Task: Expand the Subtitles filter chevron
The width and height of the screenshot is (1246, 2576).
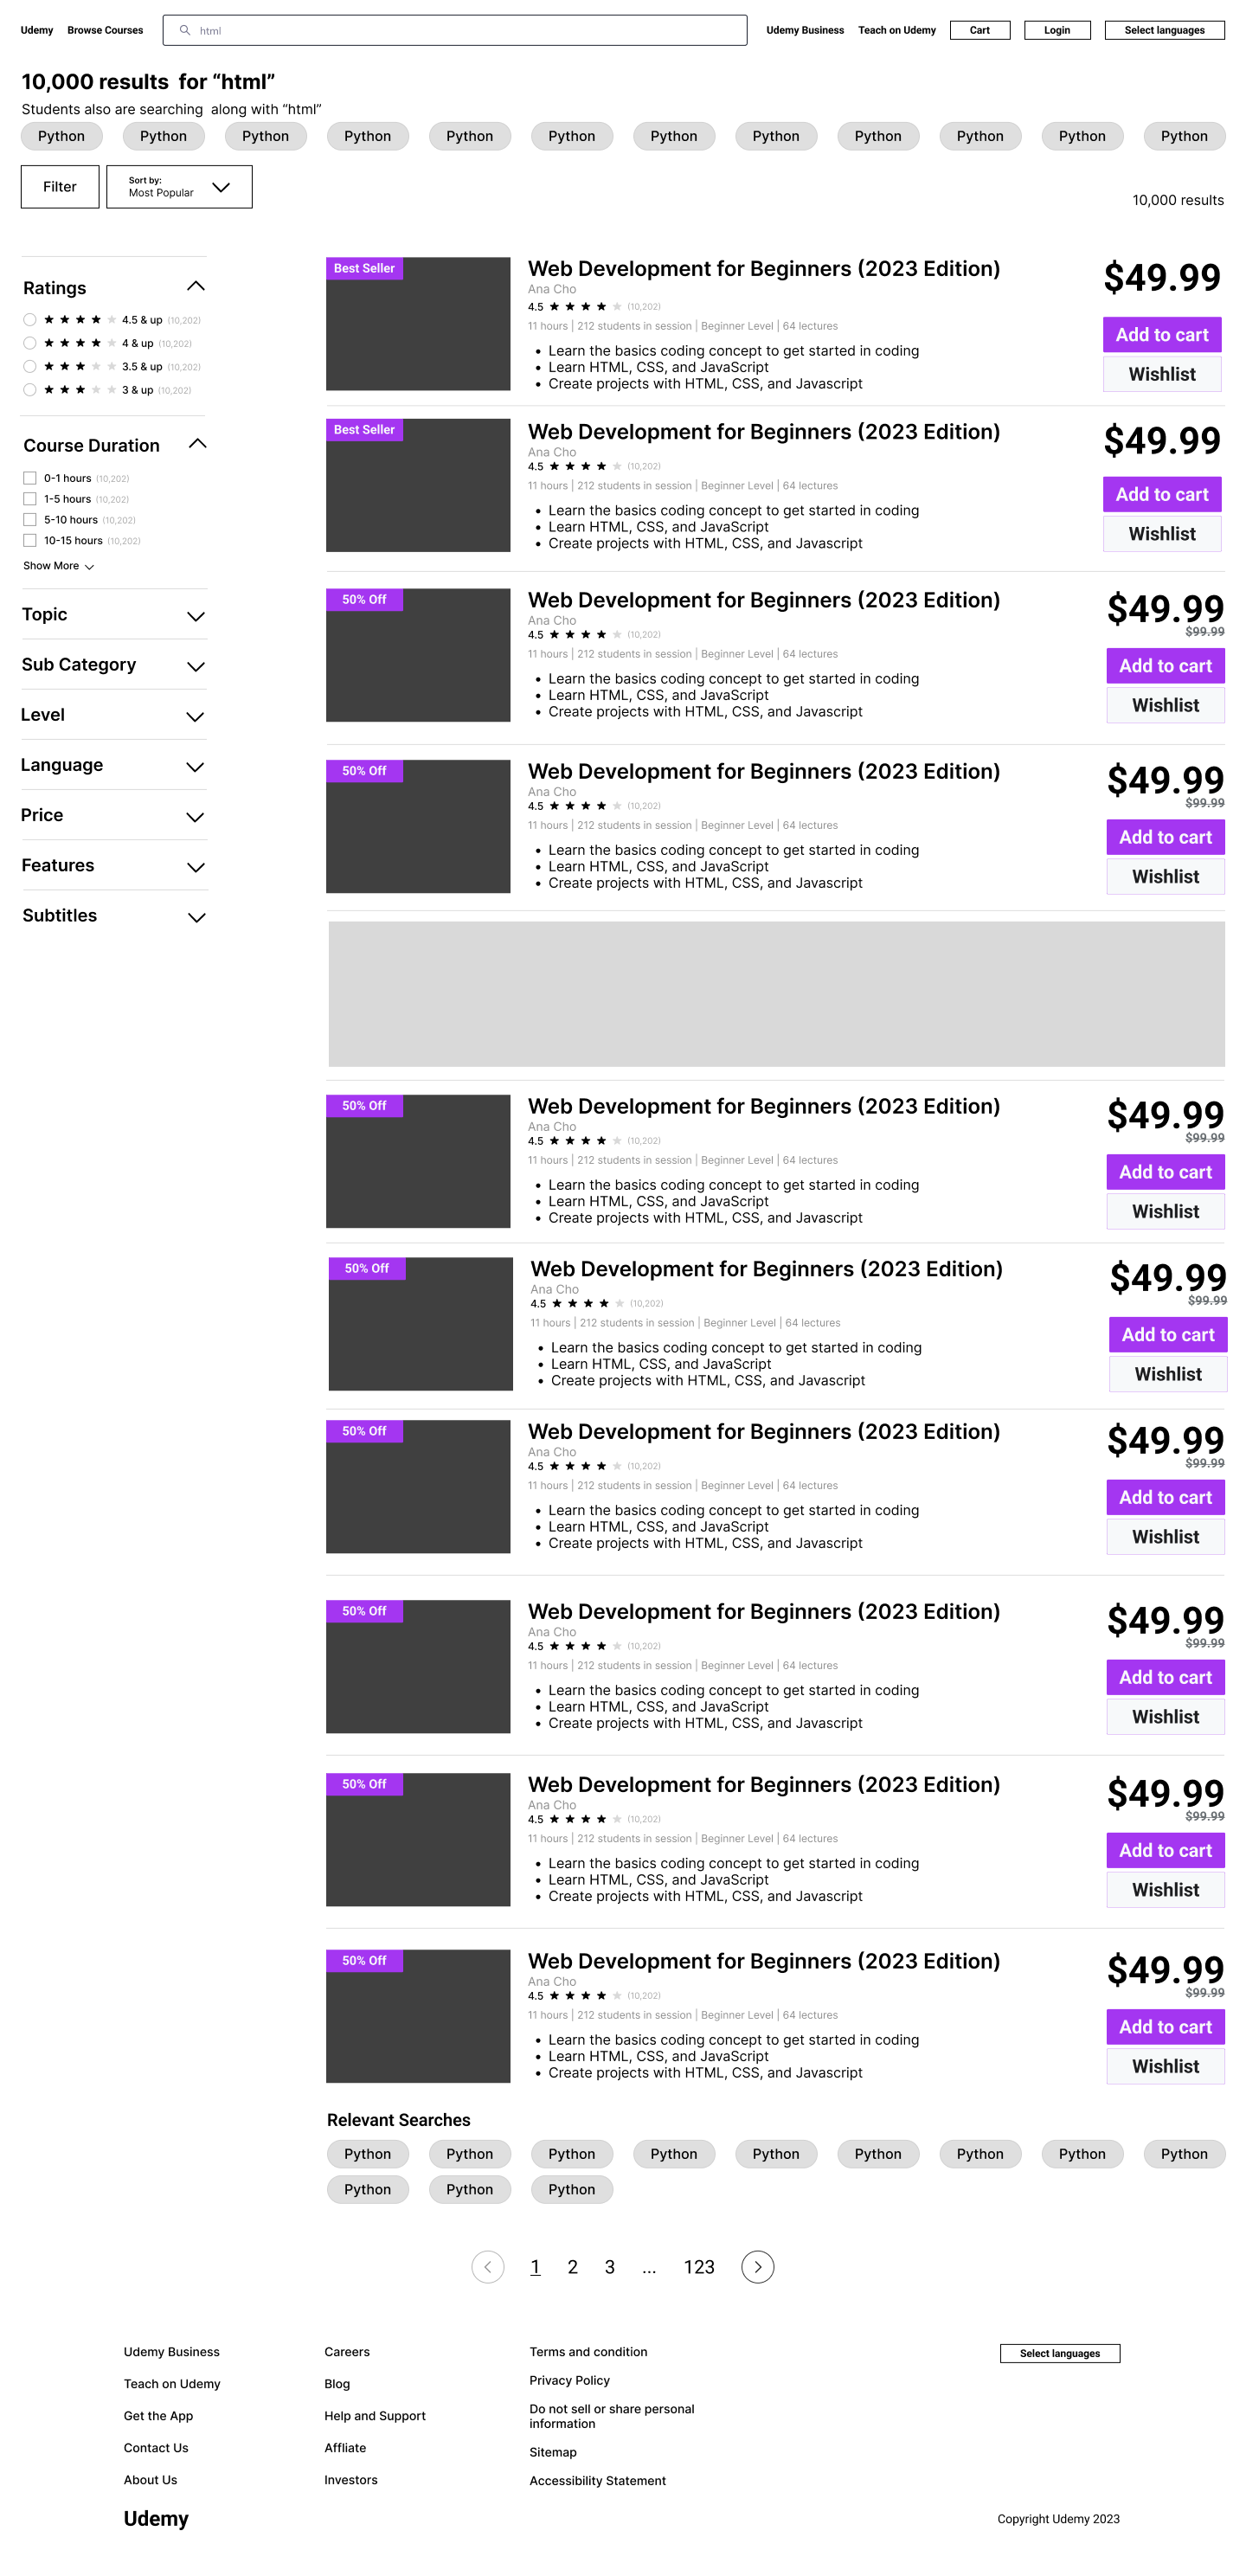Action: 196,917
